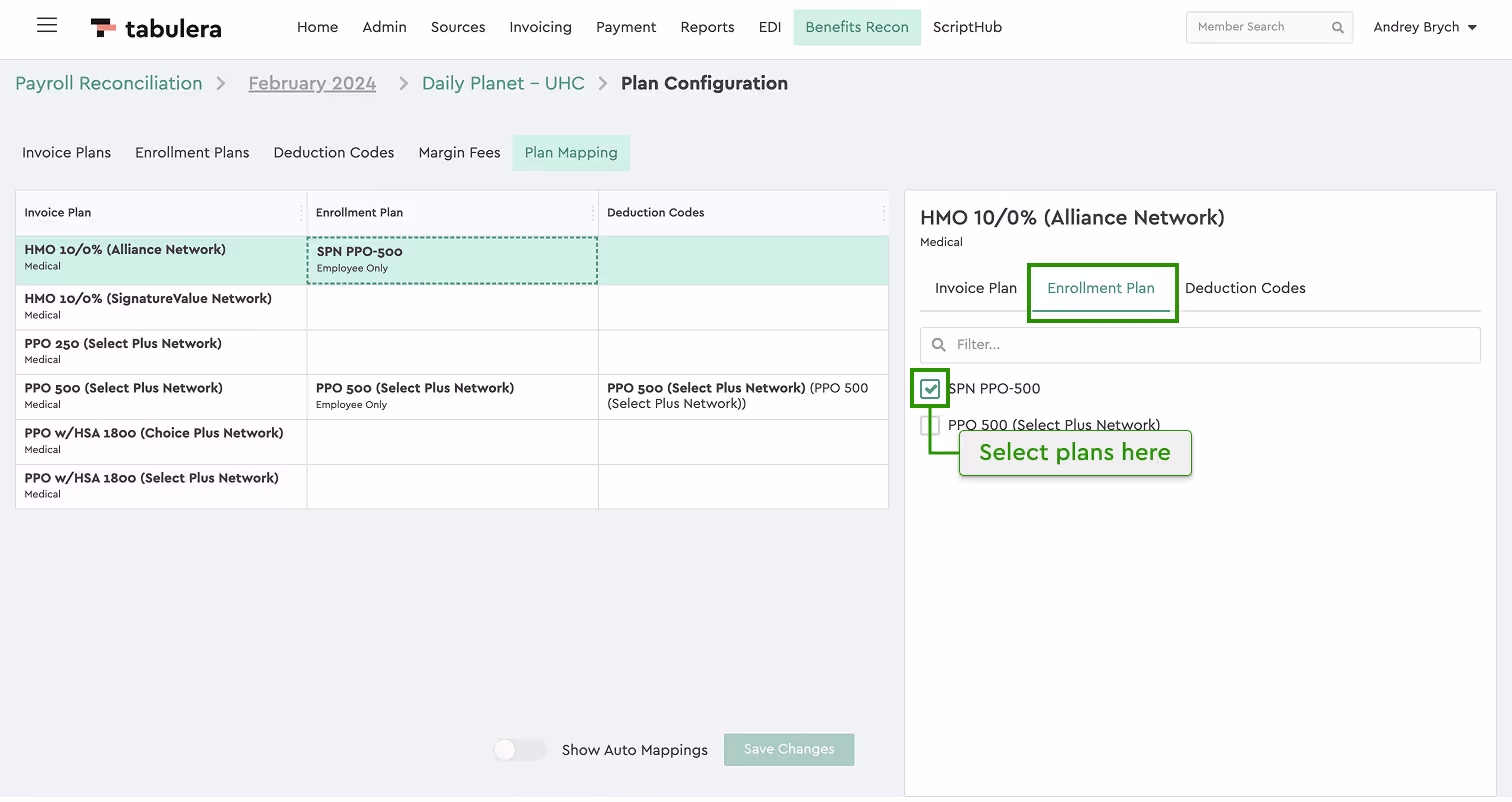Go to Payroll Reconciliation breadcrumb

point(109,83)
